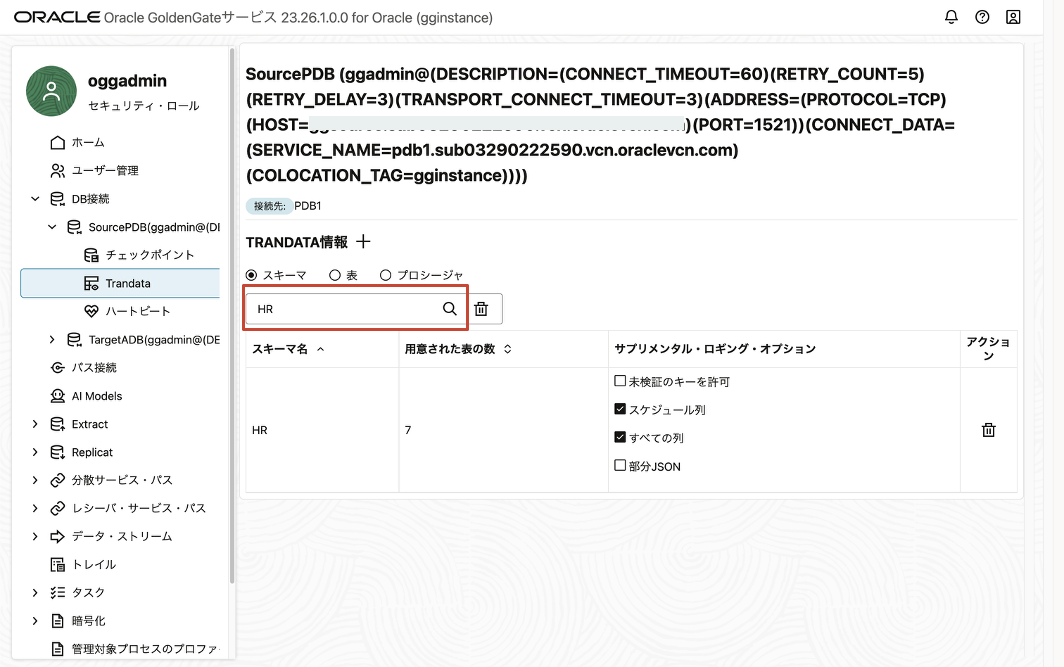Open ホーム in the sidebar
Image resolution: width=1064 pixels, height=667 pixels.
click(x=87, y=143)
